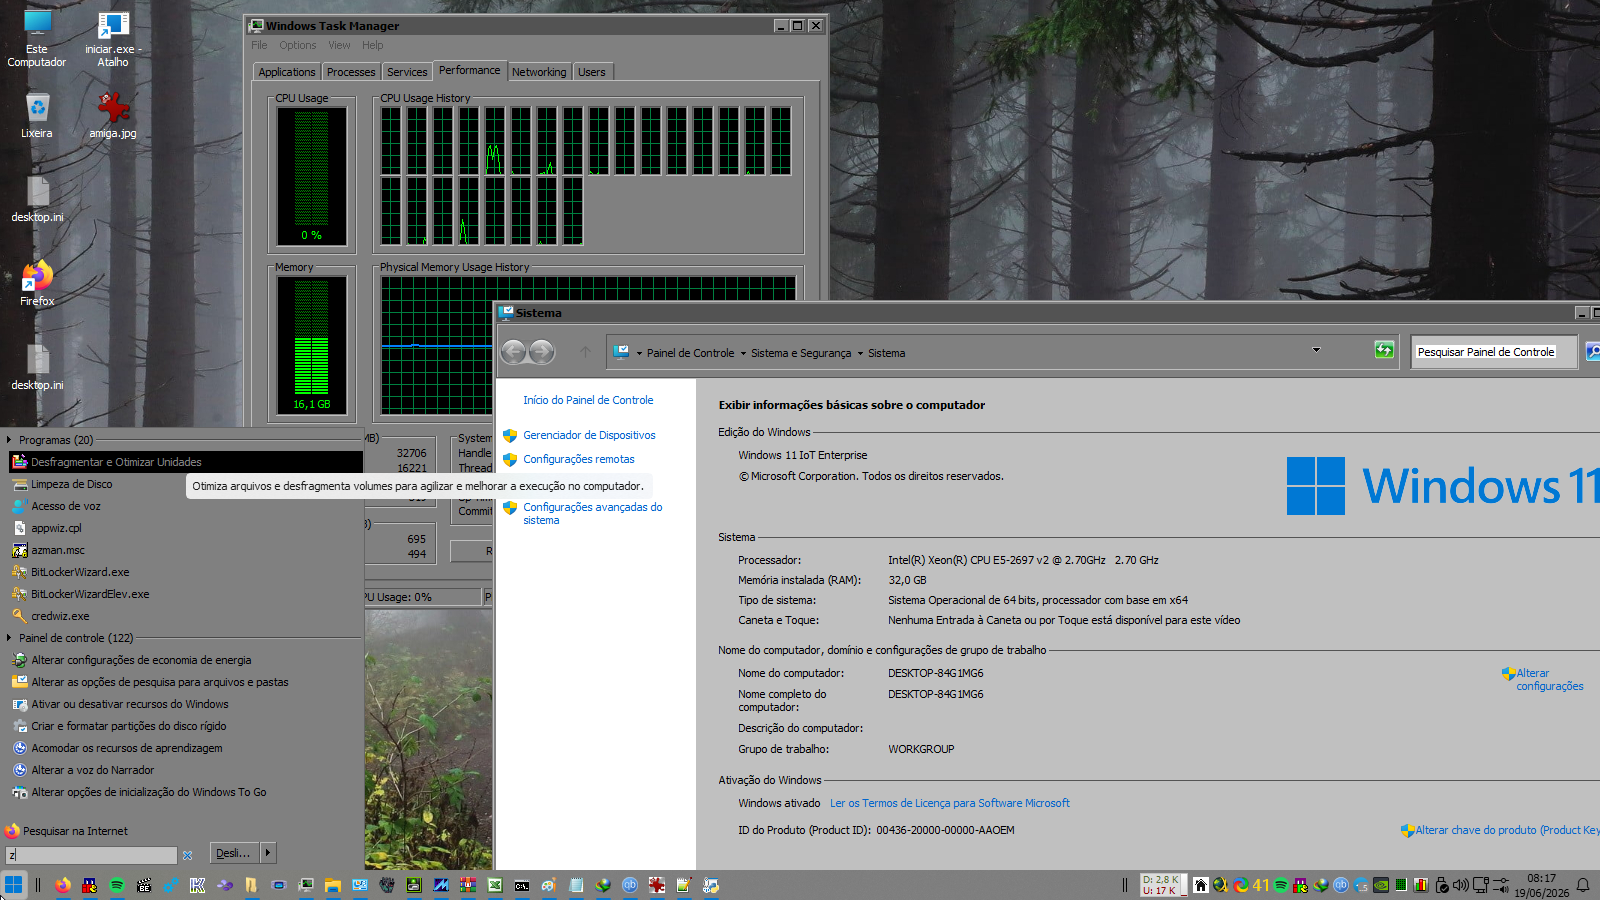Switch to the Networking tab
This screenshot has width=1600, height=900.
539,72
